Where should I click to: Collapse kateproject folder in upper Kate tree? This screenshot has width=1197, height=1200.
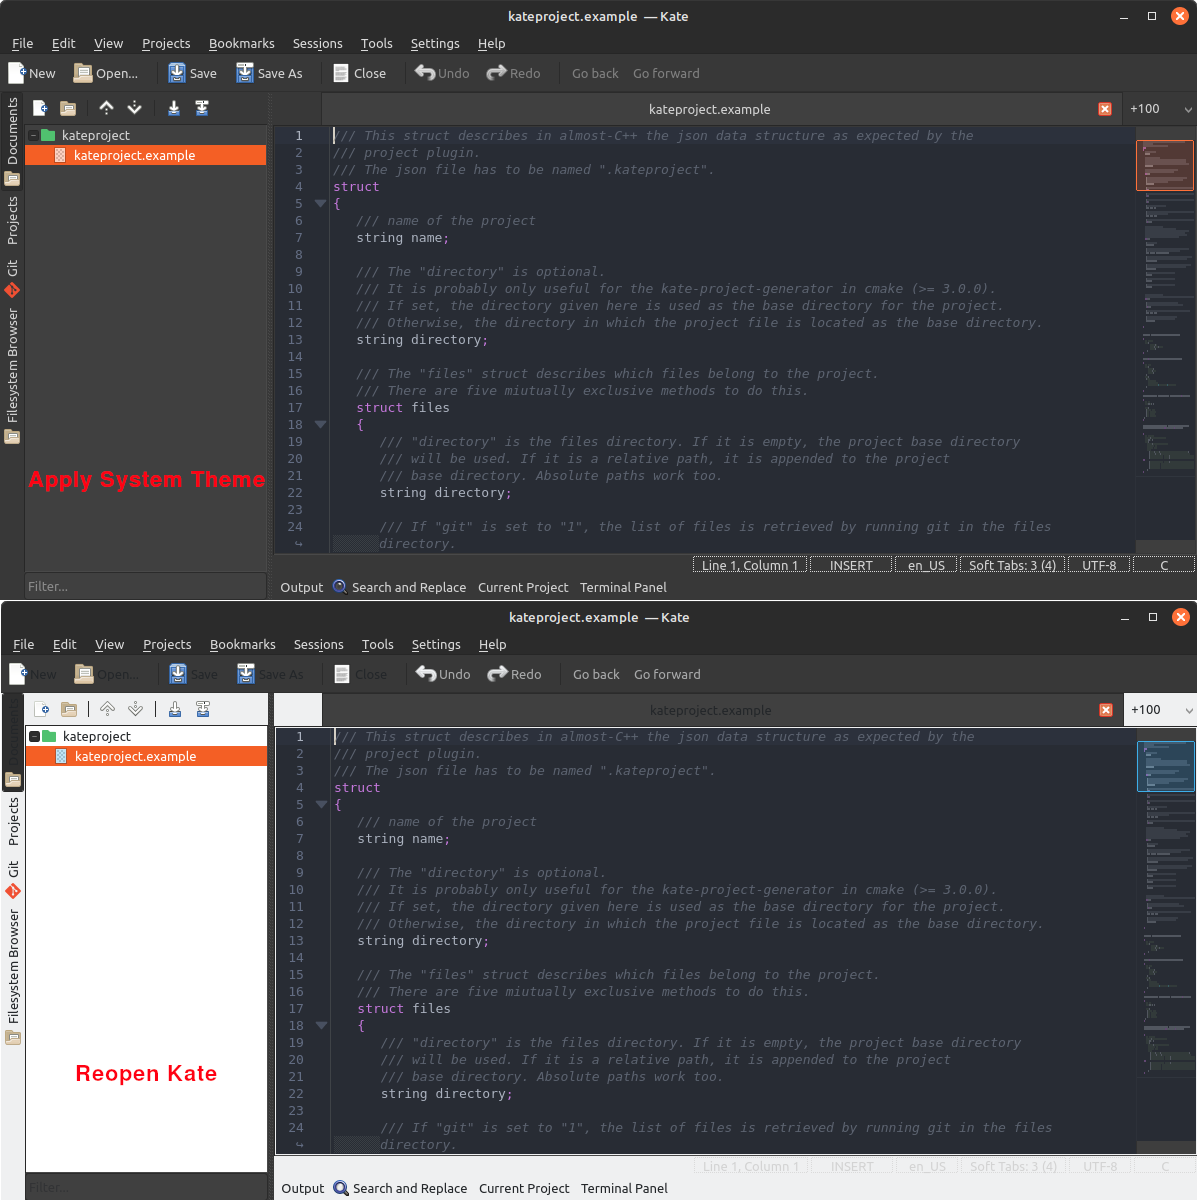coord(33,135)
